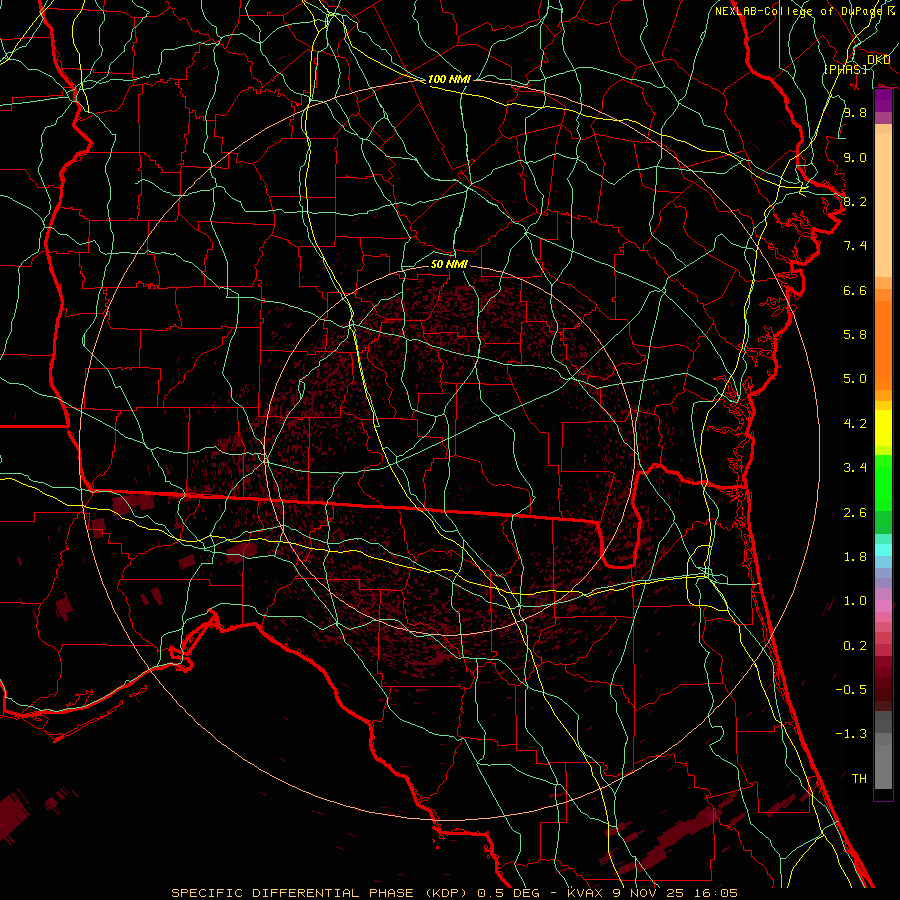Click the 9.8 value label on the legend
Viewport: 900px width, 900px height.
(854, 113)
